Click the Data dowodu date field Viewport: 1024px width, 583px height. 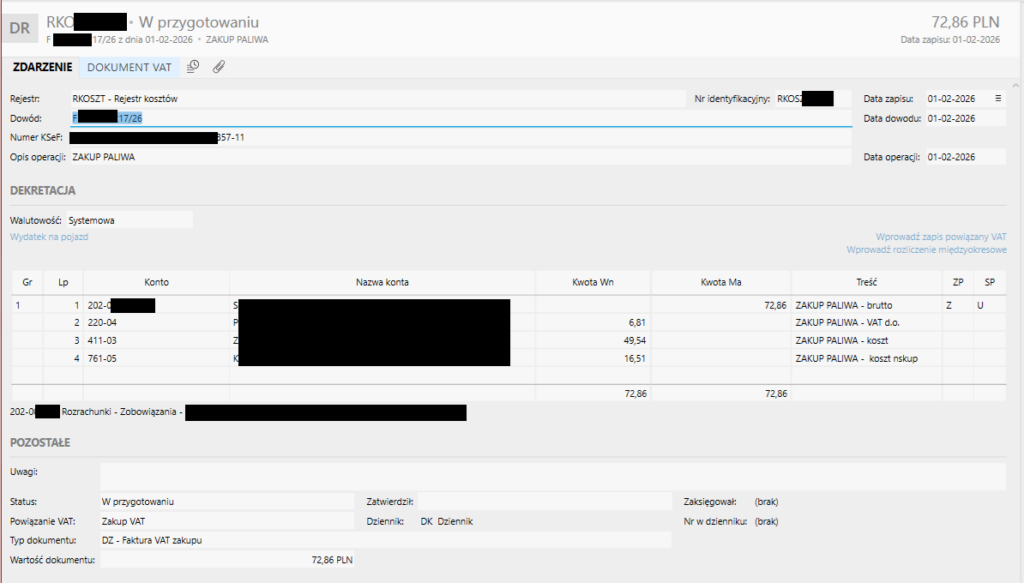tap(964, 118)
